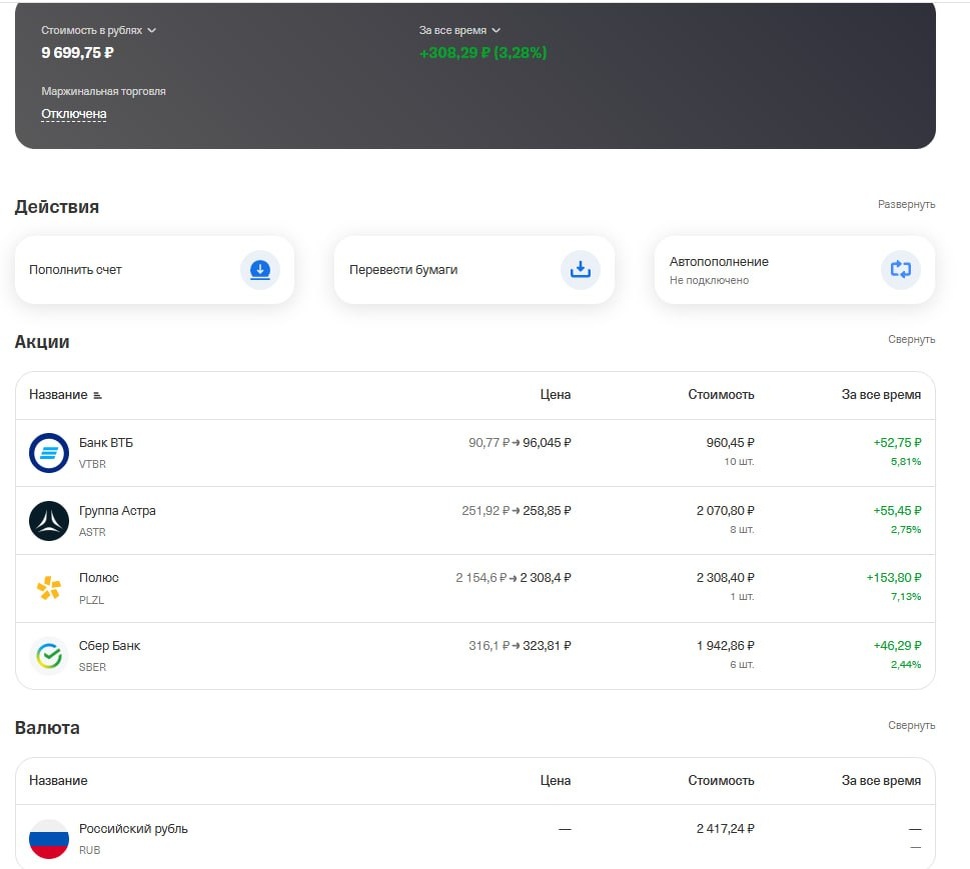
Task: Click the Astra price 258,85 ₽
Action: tap(547, 511)
